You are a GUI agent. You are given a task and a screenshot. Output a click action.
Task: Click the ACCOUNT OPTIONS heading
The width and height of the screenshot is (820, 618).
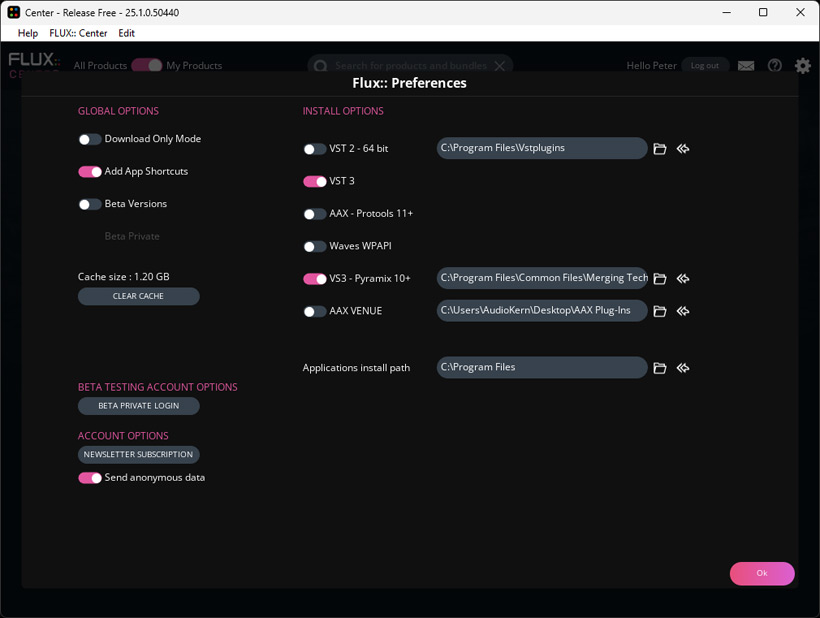point(123,436)
